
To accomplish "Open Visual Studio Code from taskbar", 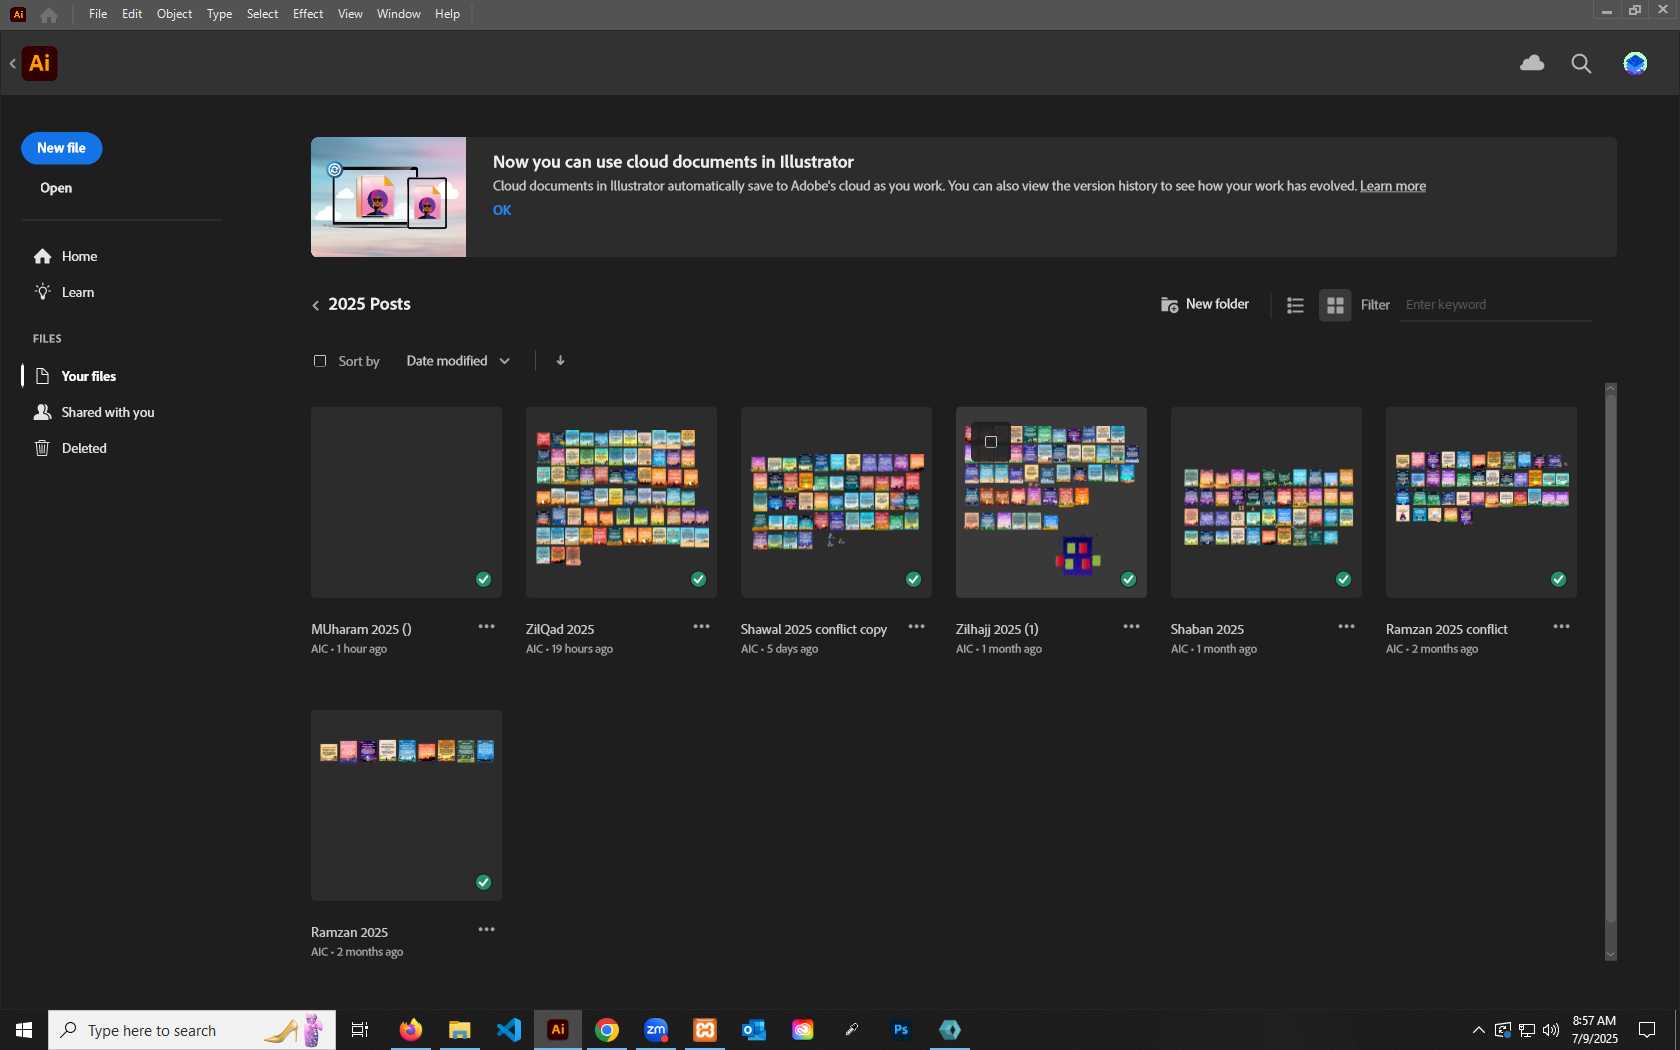I will (x=508, y=1029).
